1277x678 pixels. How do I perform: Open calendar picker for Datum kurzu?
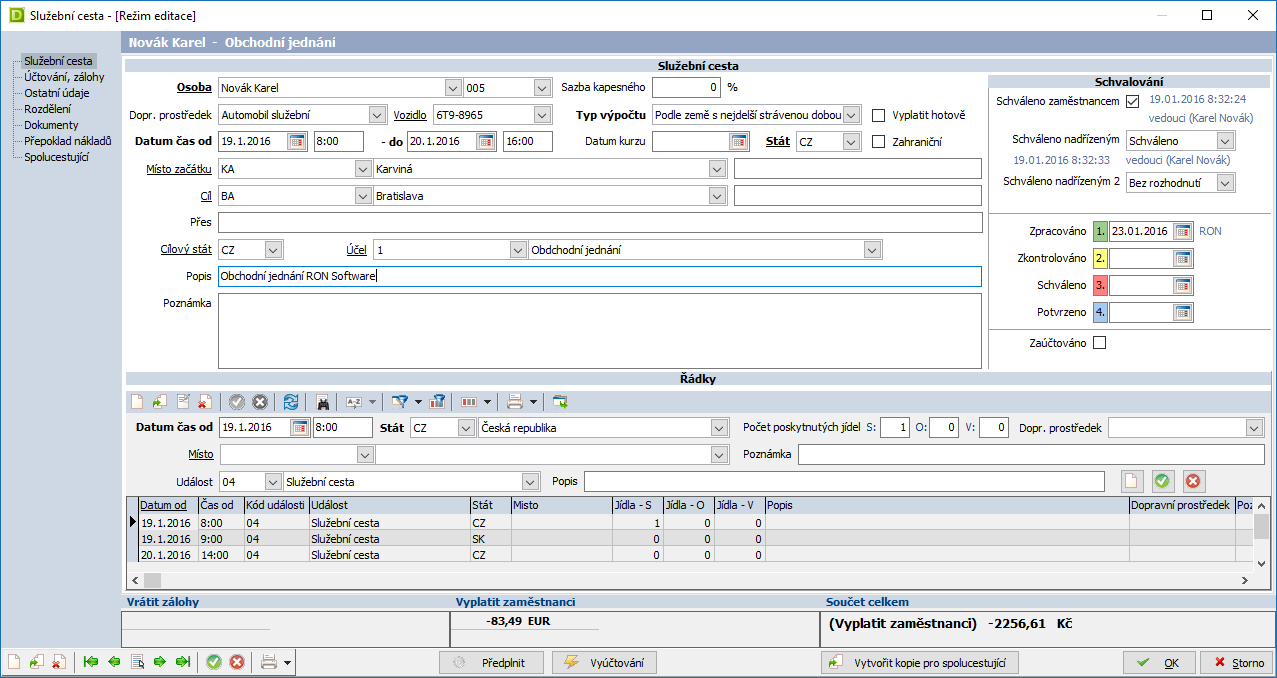pos(739,142)
